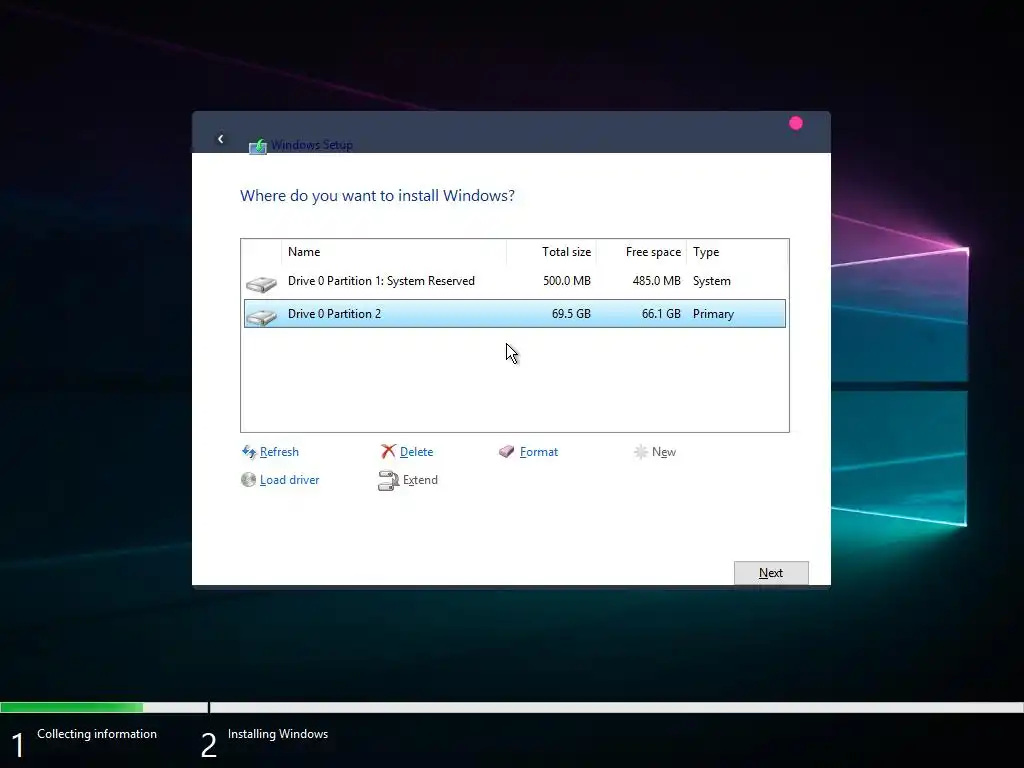Select Drive 0 Partition 1: System Reserved
Viewport: 1024px width, 768px height.
[515, 281]
